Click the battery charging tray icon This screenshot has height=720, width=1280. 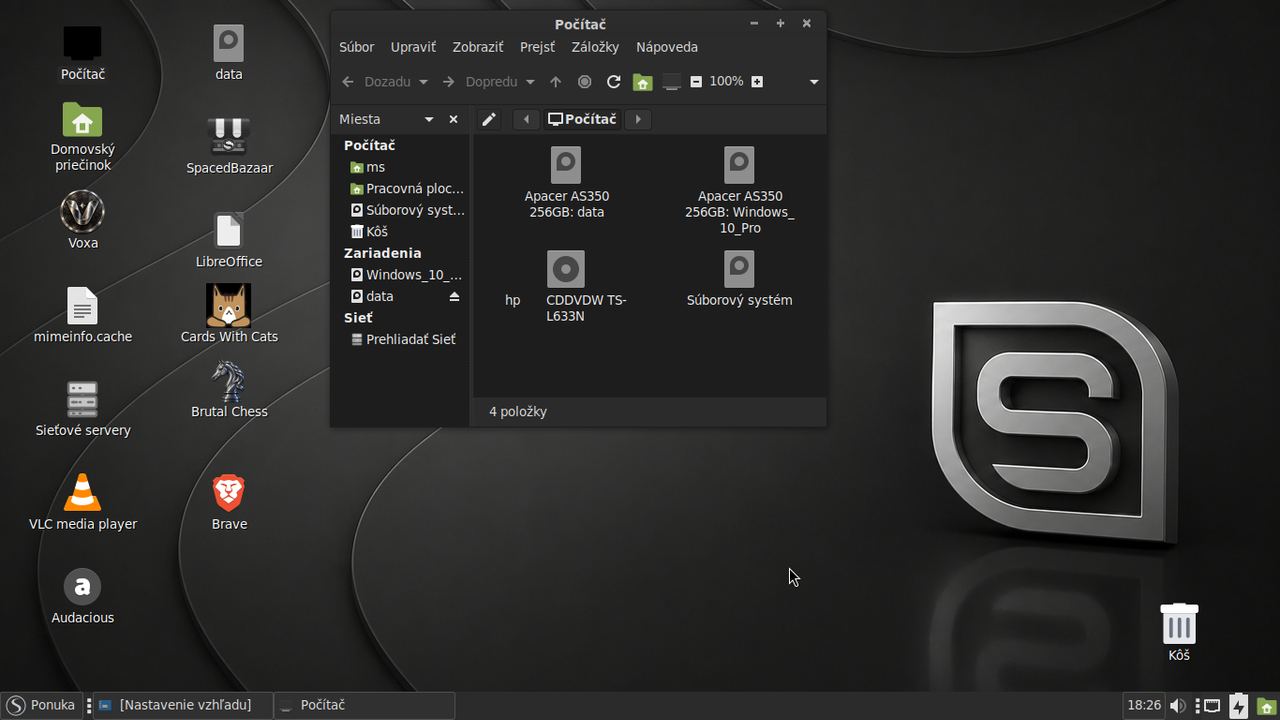coord(1238,706)
